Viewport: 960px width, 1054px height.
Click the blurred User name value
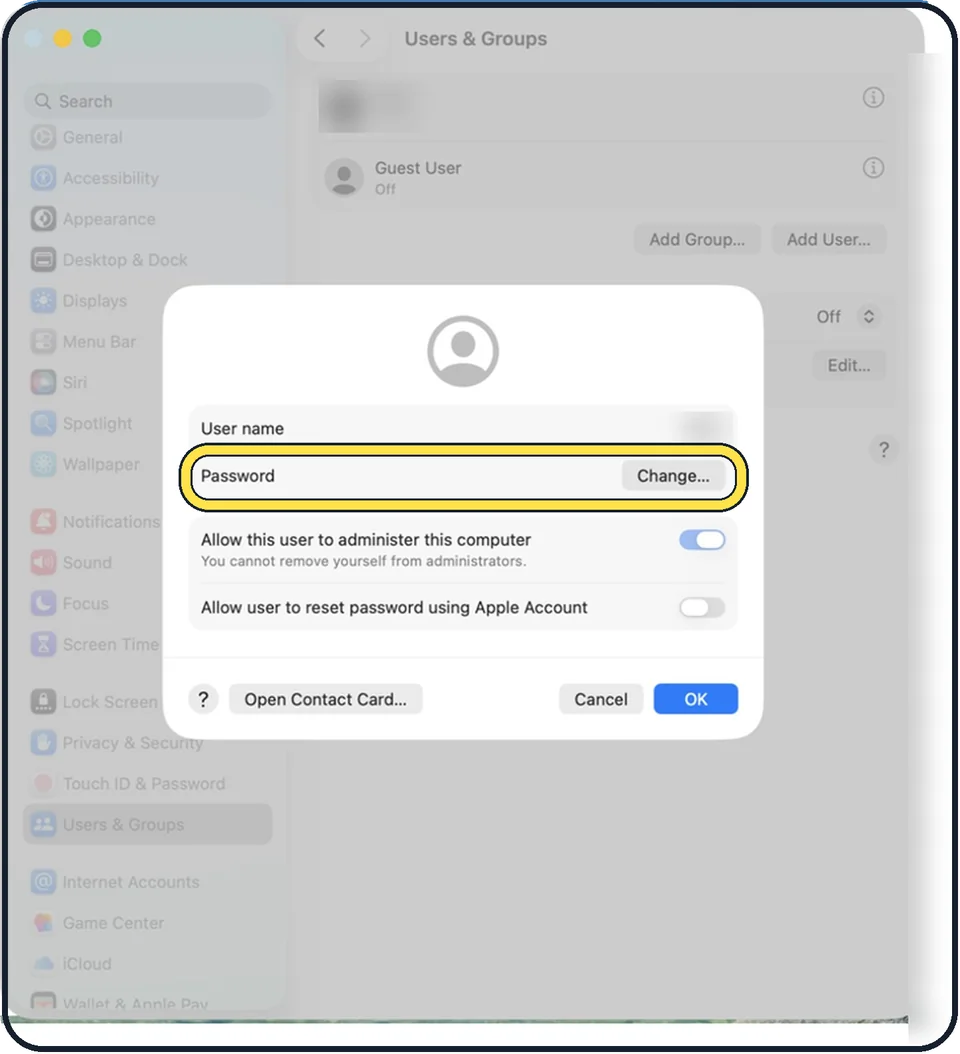[x=705, y=428]
